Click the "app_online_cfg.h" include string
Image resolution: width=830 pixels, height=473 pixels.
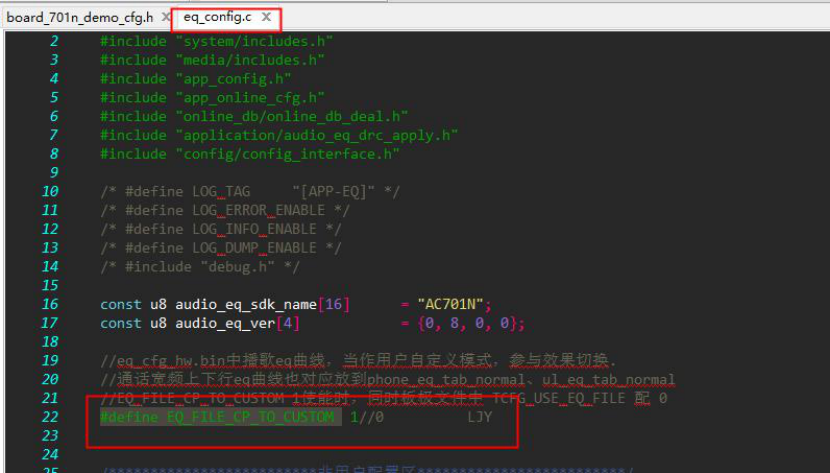click(x=250, y=97)
